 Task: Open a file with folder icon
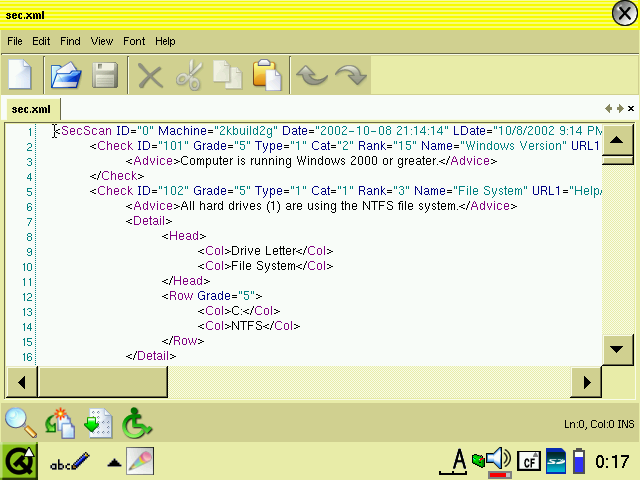[66, 75]
